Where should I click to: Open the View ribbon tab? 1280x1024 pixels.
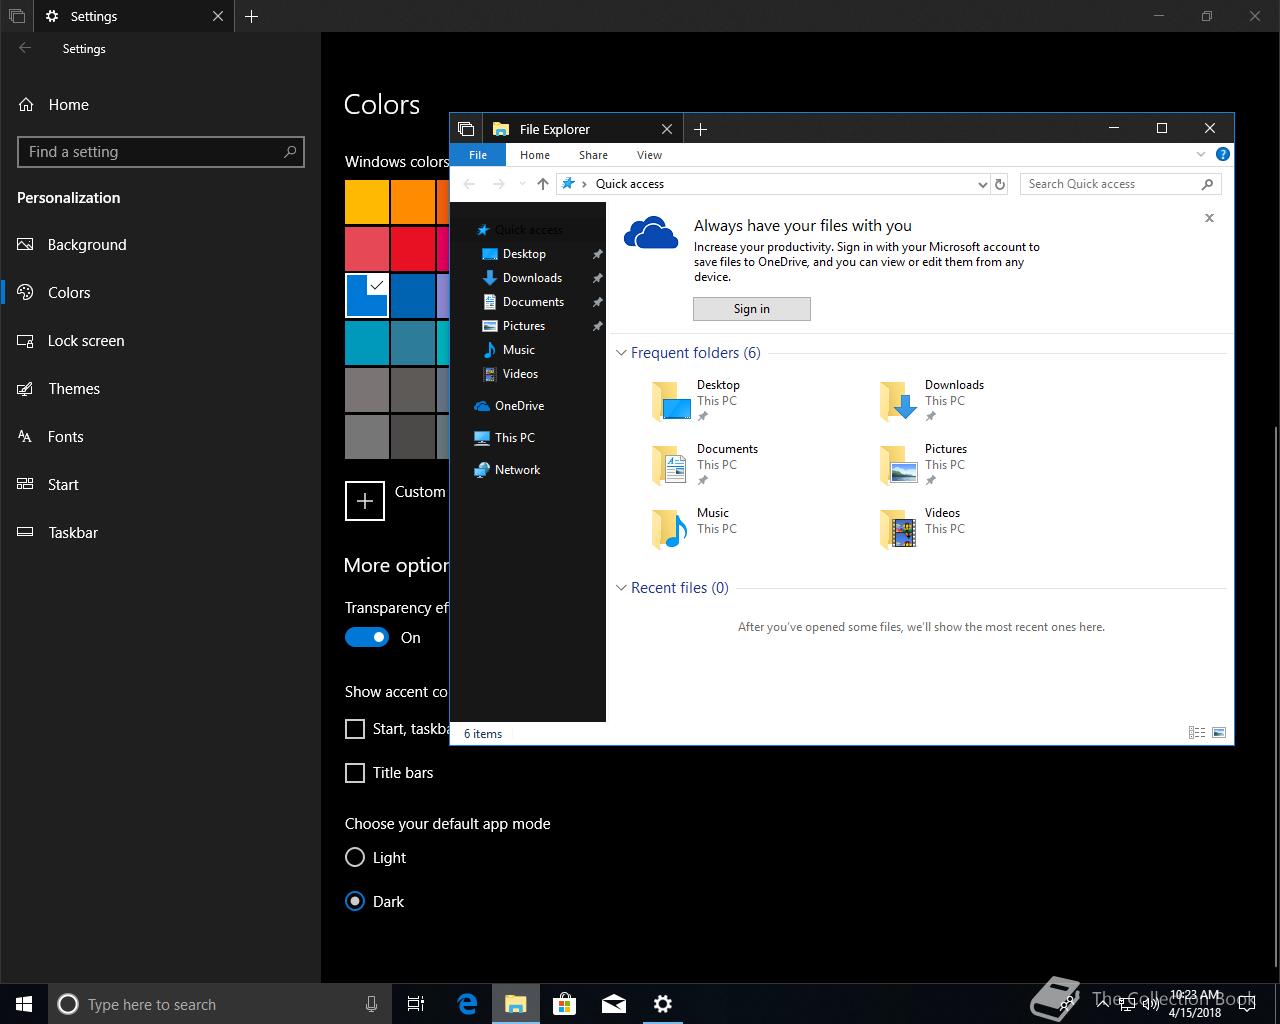649,155
